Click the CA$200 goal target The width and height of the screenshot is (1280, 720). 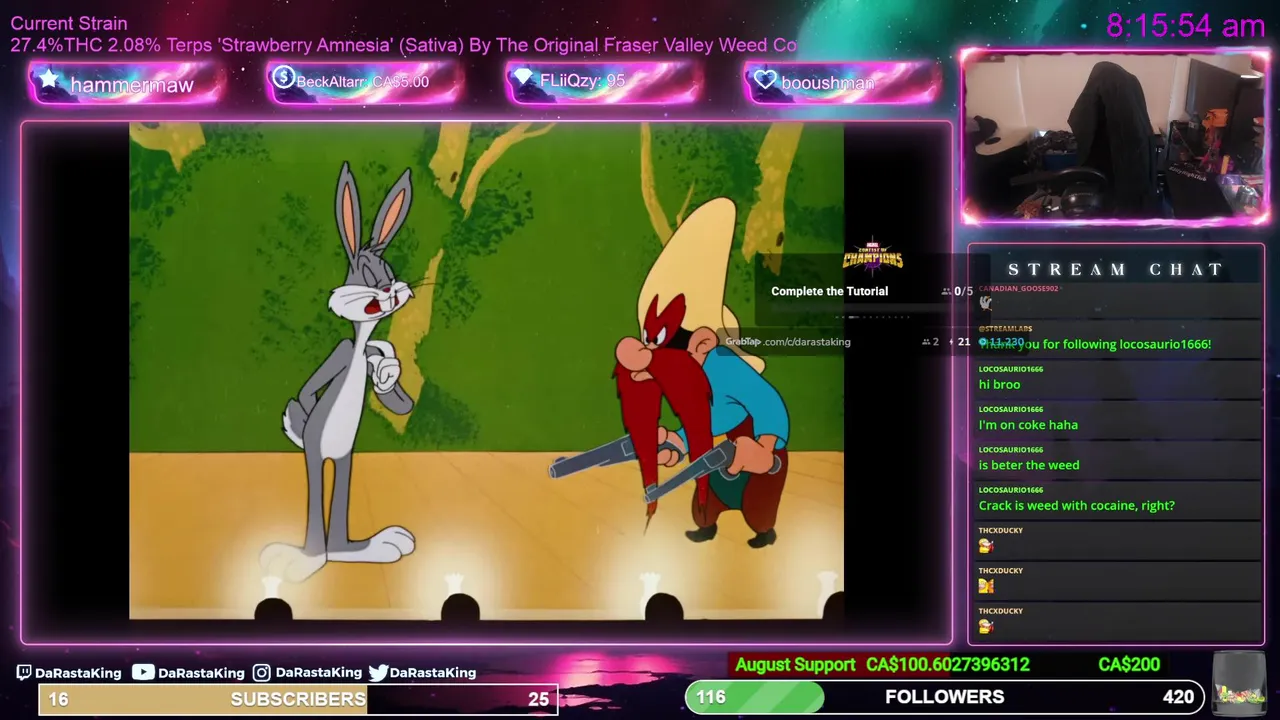[1129, 665]
